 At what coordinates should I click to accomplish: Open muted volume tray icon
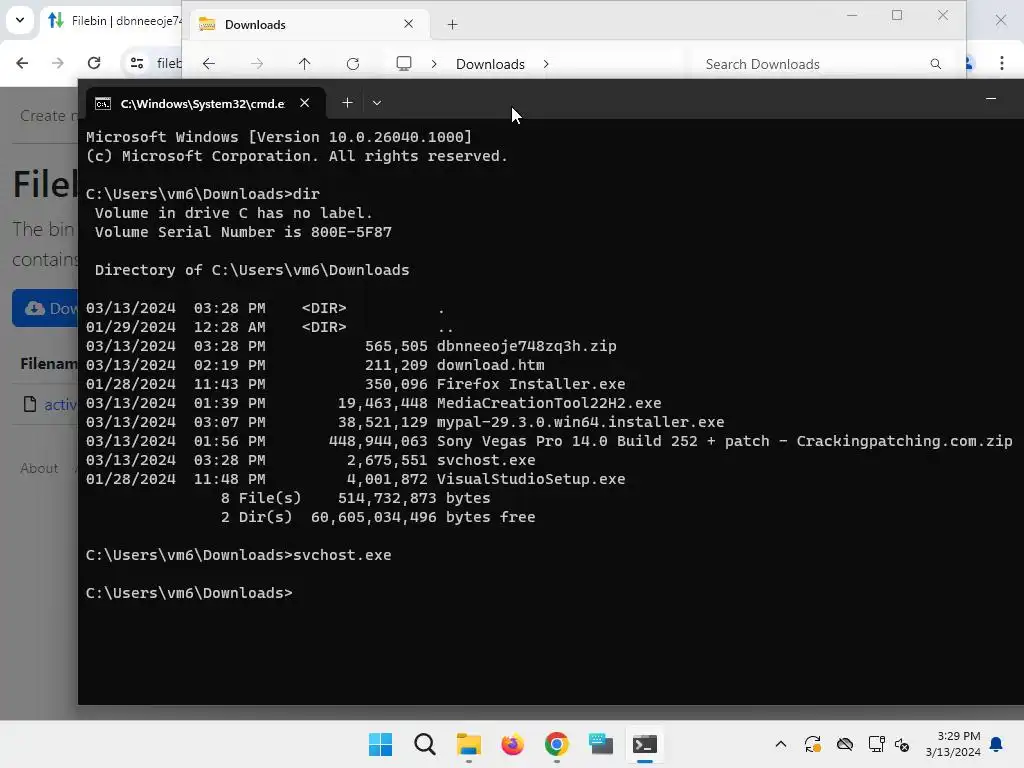click(902, 744)
